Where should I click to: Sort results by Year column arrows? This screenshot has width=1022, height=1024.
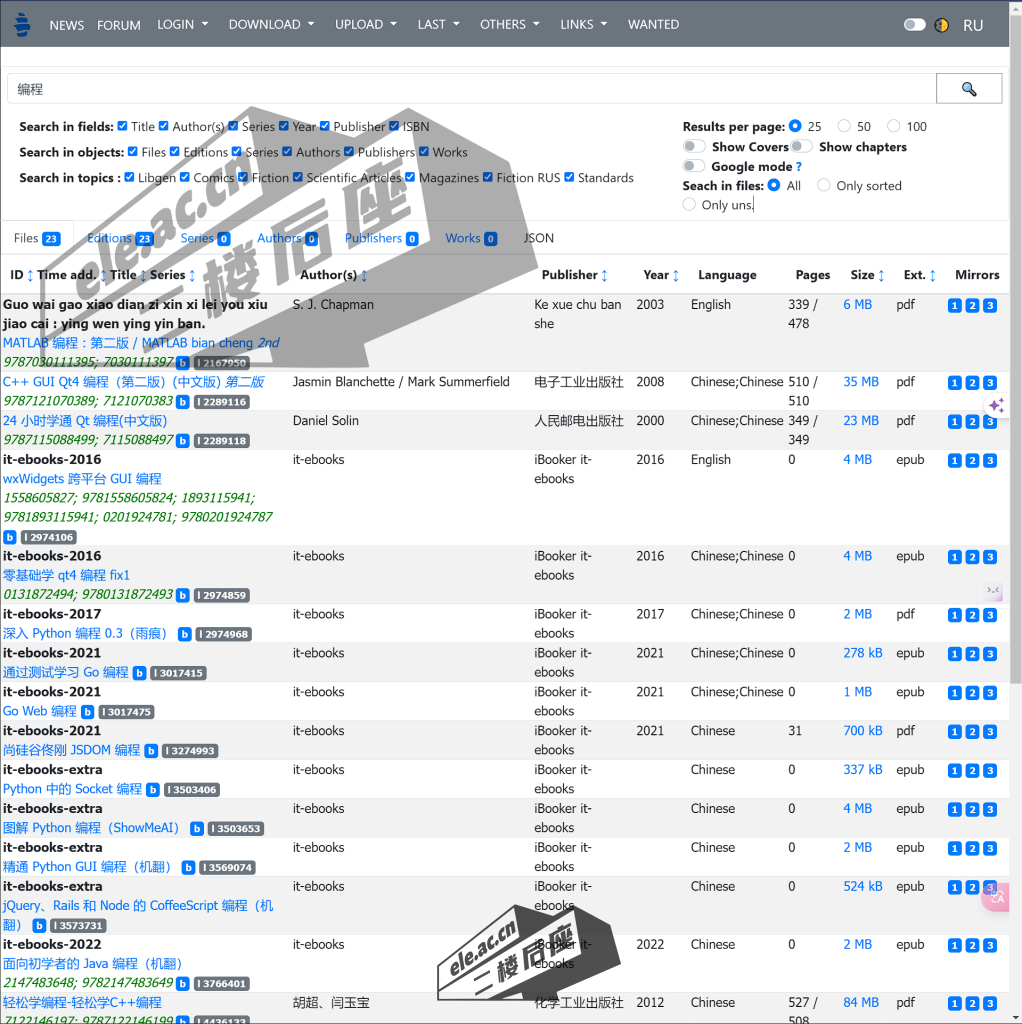[676, 276]
